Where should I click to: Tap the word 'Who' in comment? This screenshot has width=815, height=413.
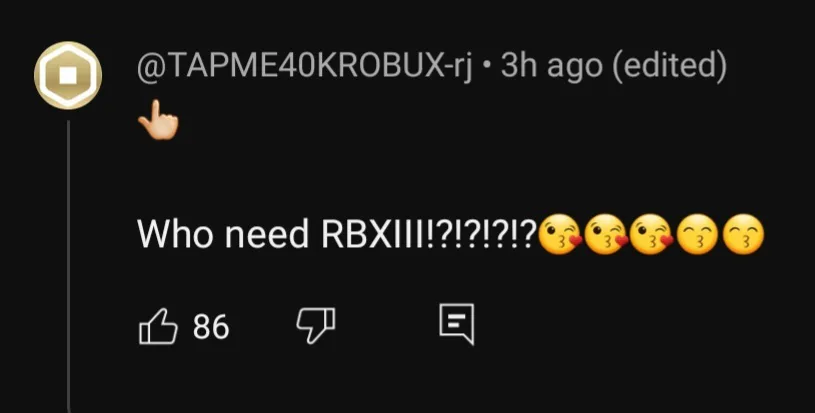175,234
